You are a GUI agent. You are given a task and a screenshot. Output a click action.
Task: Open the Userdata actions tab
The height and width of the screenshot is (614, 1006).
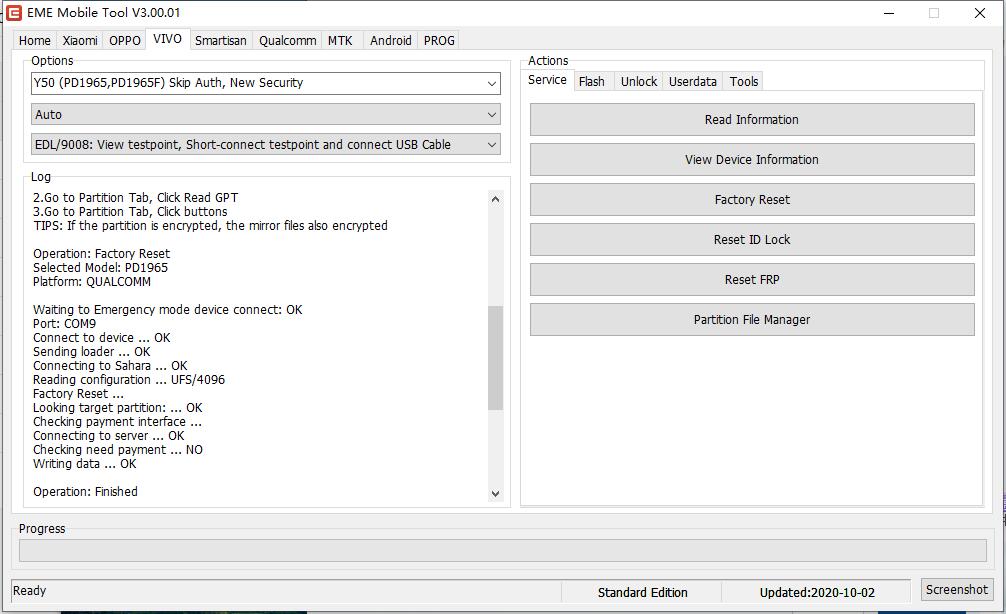tap(693, 81)
